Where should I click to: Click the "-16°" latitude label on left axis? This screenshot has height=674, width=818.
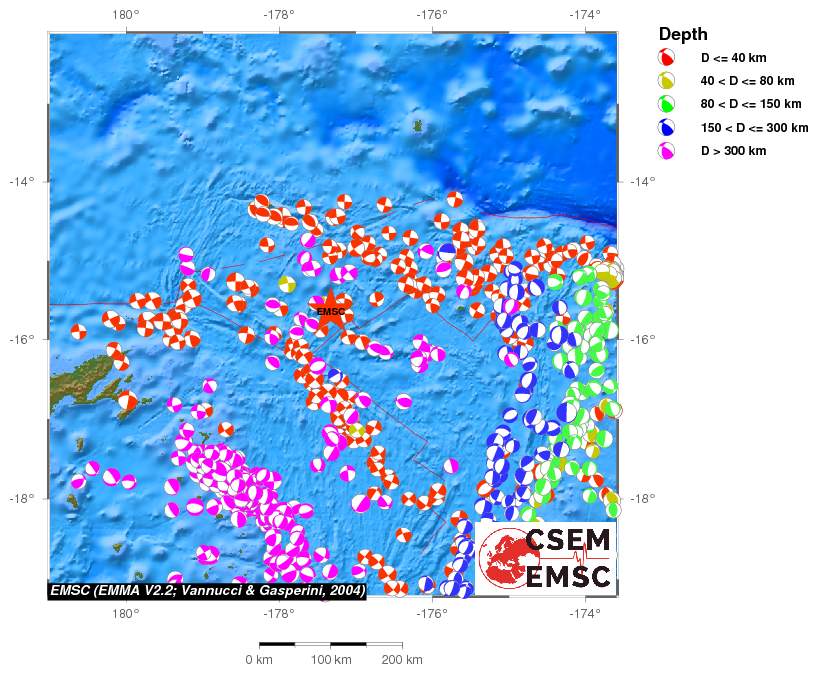(22, 340)
